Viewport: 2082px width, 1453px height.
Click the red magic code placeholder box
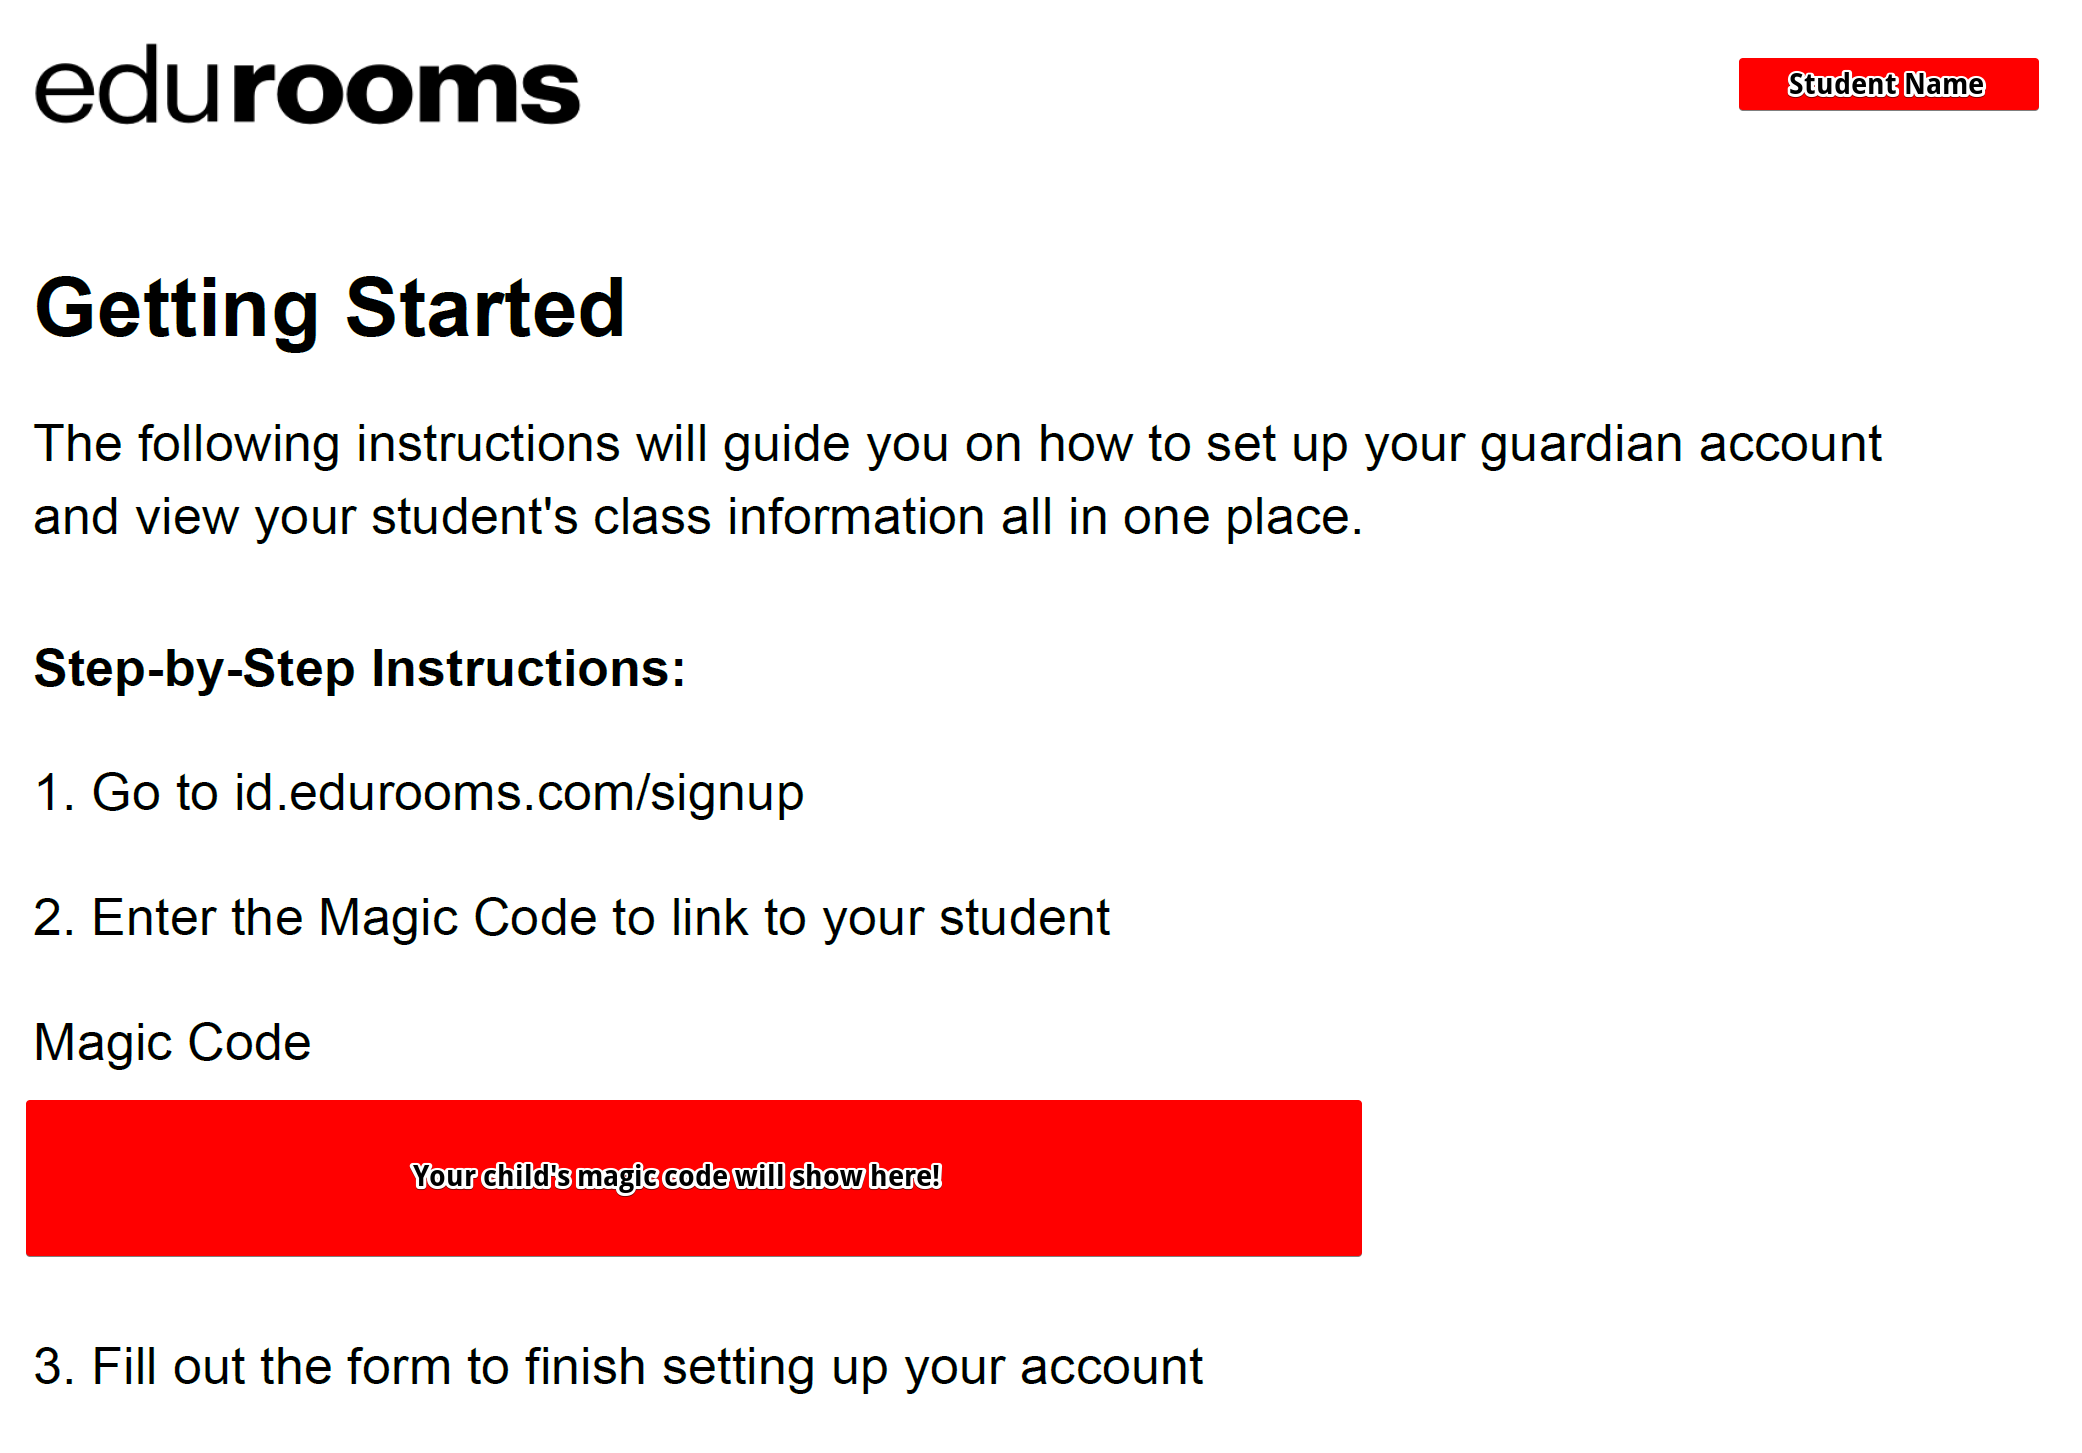click(694, 1178)
